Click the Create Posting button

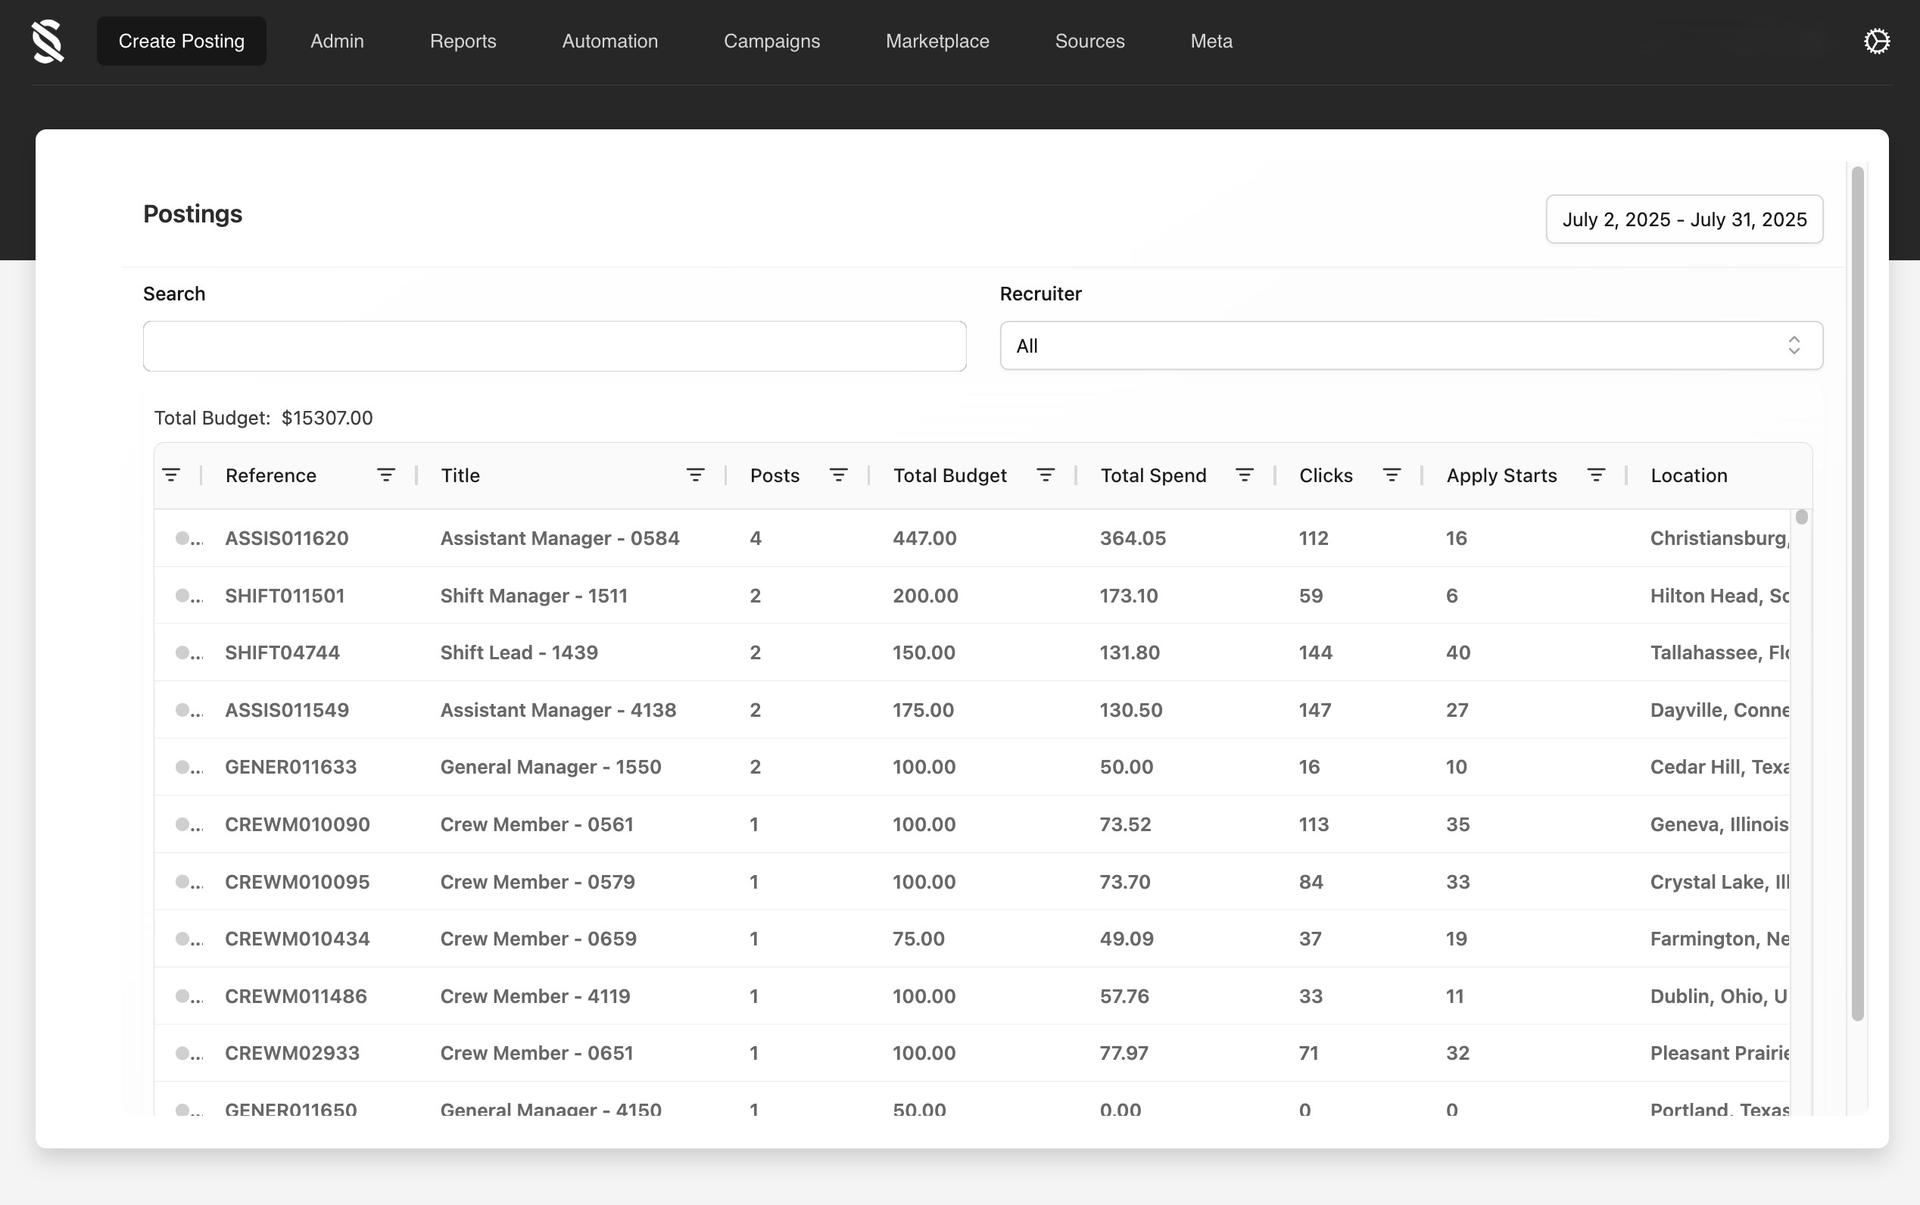click(x=181, y=41)
